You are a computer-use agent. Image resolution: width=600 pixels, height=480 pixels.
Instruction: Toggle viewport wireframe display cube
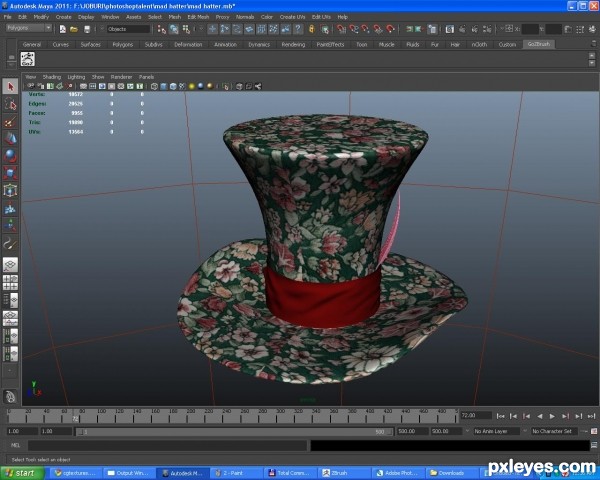154,86
